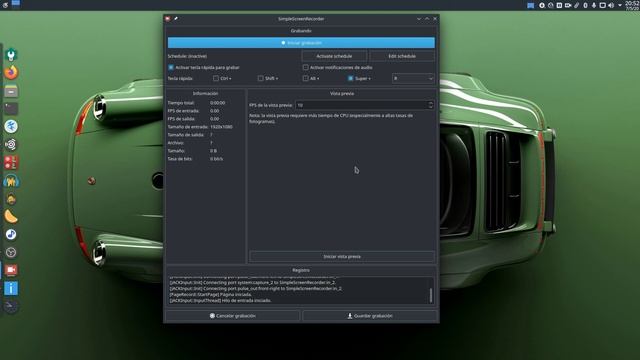The height and width of the screenshot is (360, 640).
Task: Open the monkey face app icon in dock
Action: click(11, 199)
